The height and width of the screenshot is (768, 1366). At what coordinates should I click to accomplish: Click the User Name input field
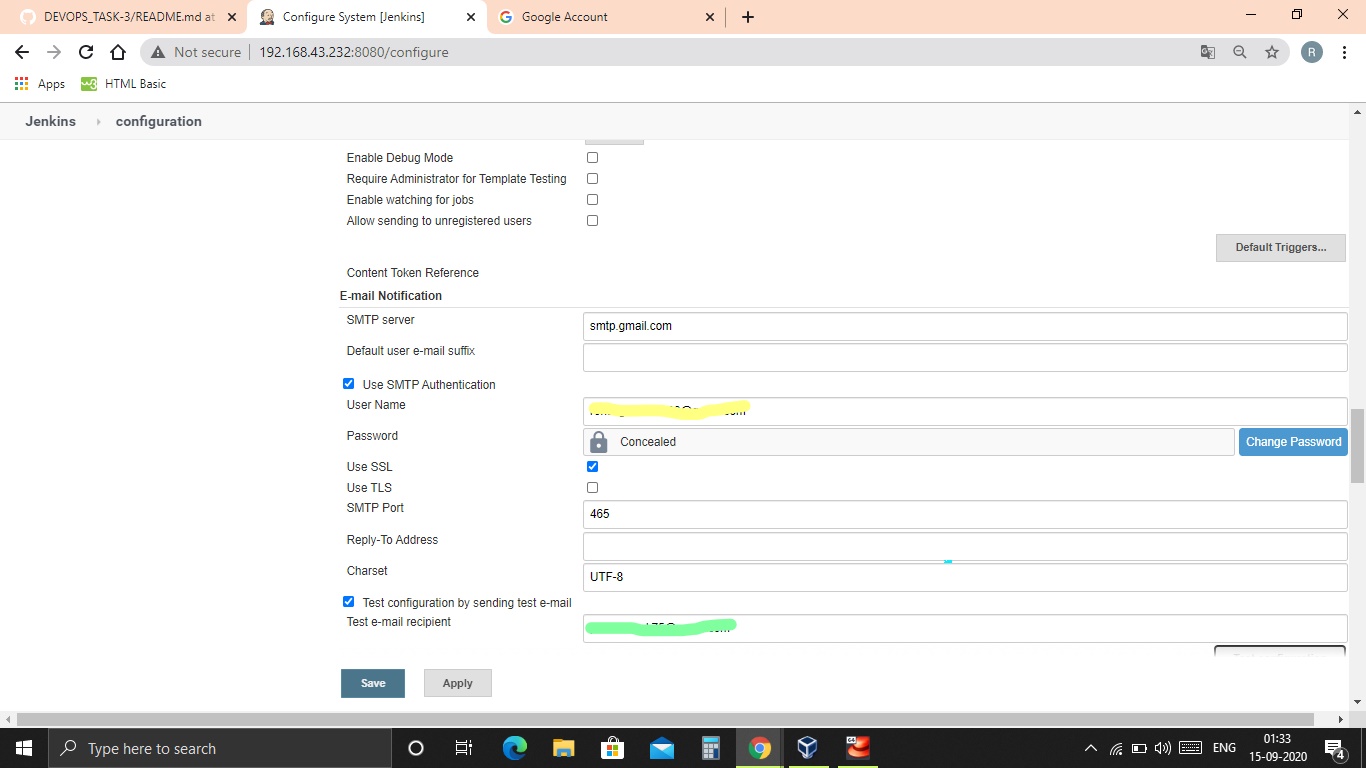point(965,411)
